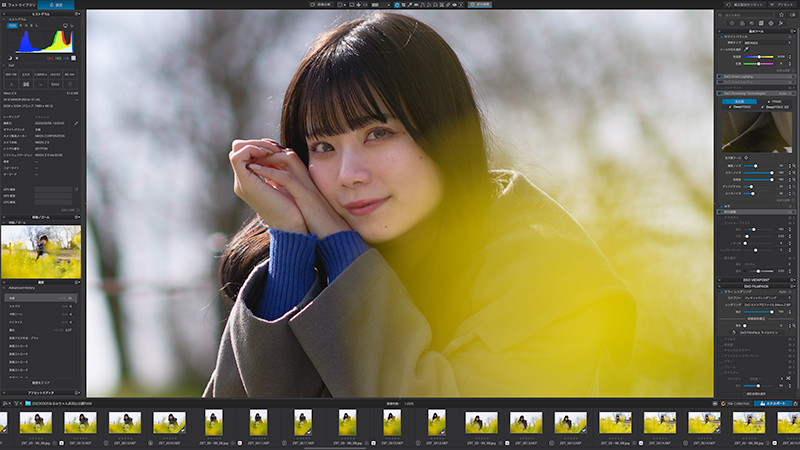Switch to the フォトライブラリ tab
The image size is (800, 450).
point(18,5)
